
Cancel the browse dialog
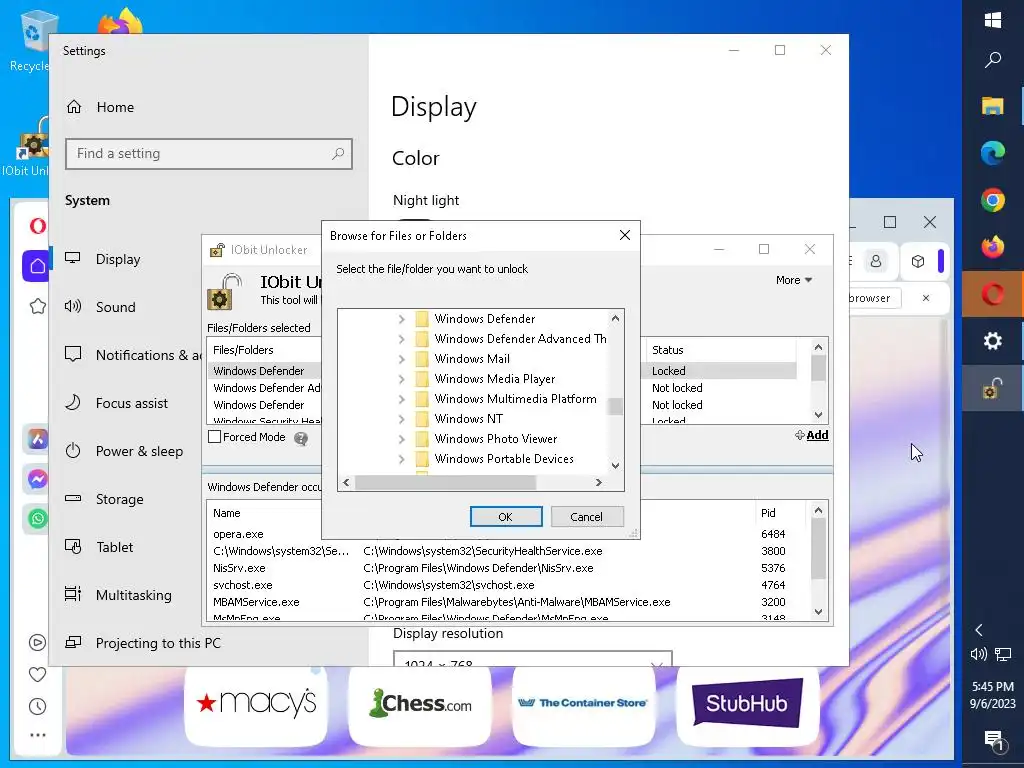[586, 517]
